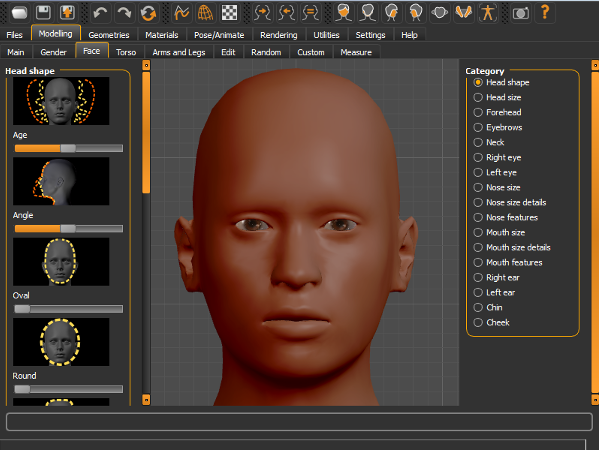Open the Rendering tab
This screenshot has width=599, height=450.
[x=278, y=35]
